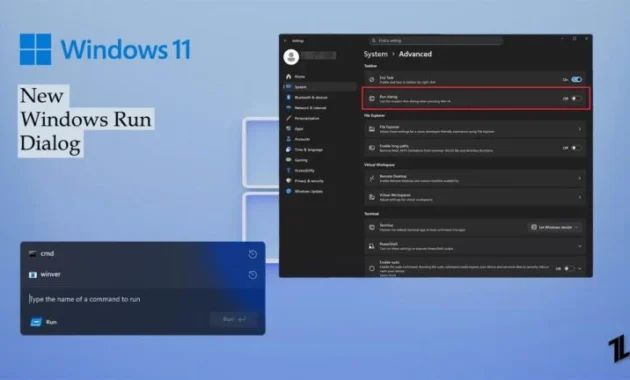
Task: Click the Network & internet sidebar icon
Action: tap(288, 108)
